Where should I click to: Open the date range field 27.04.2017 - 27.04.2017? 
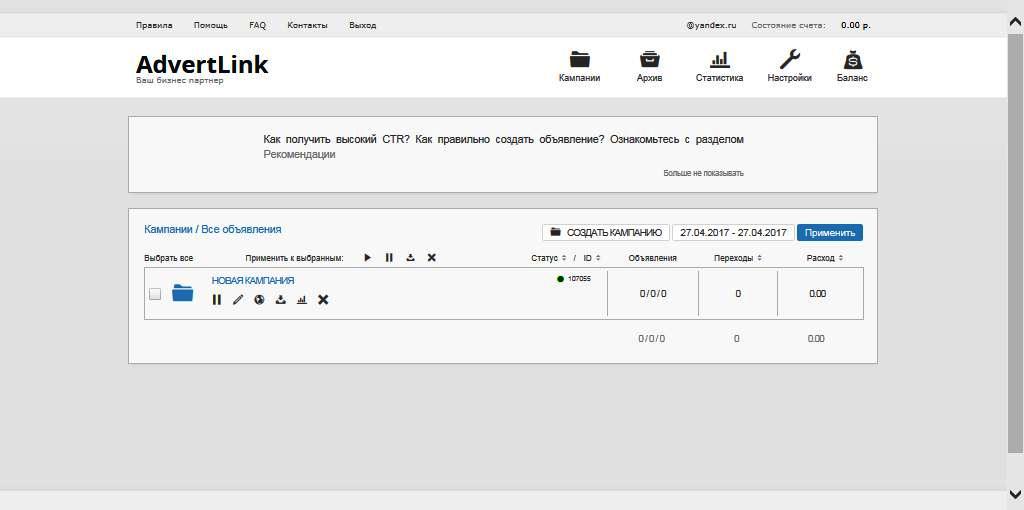click(x=733, y=232)
